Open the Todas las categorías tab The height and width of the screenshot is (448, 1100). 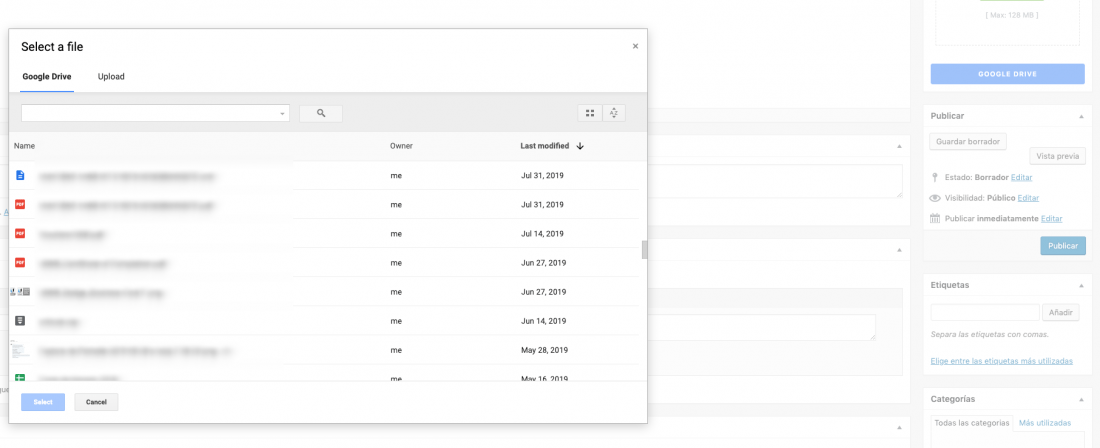972,423
